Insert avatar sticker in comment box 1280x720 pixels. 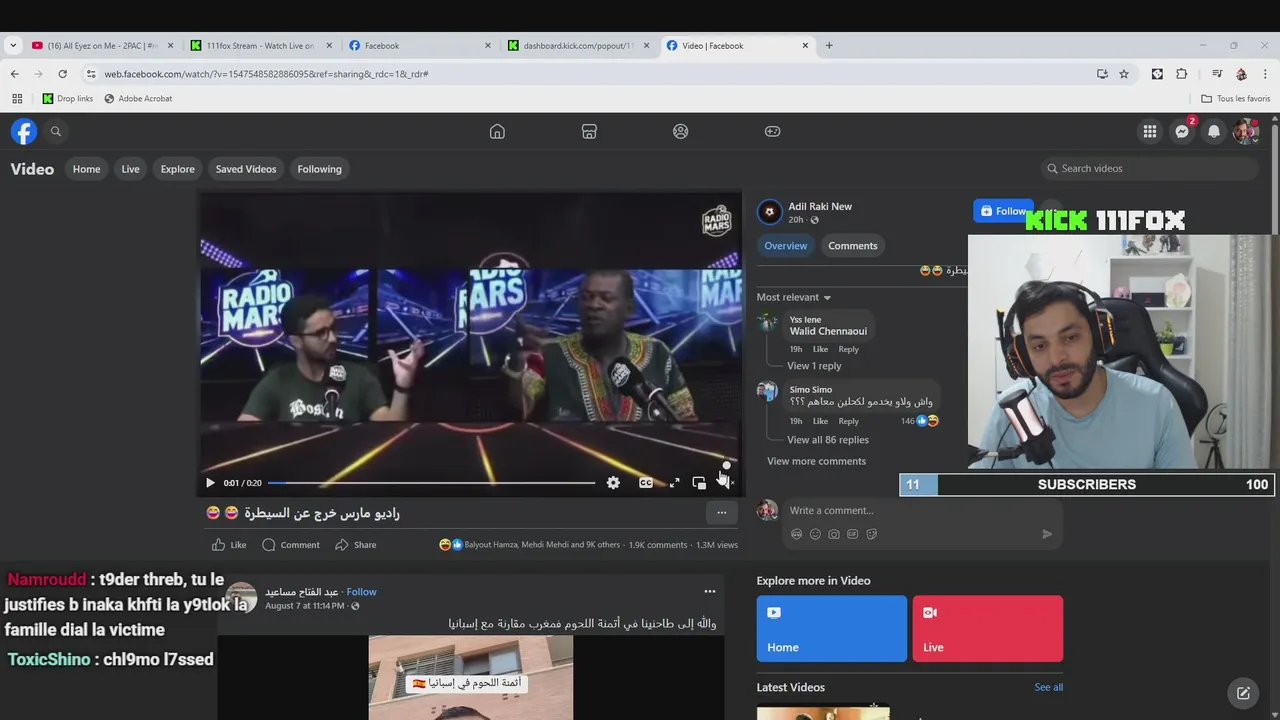coord(797,534)
